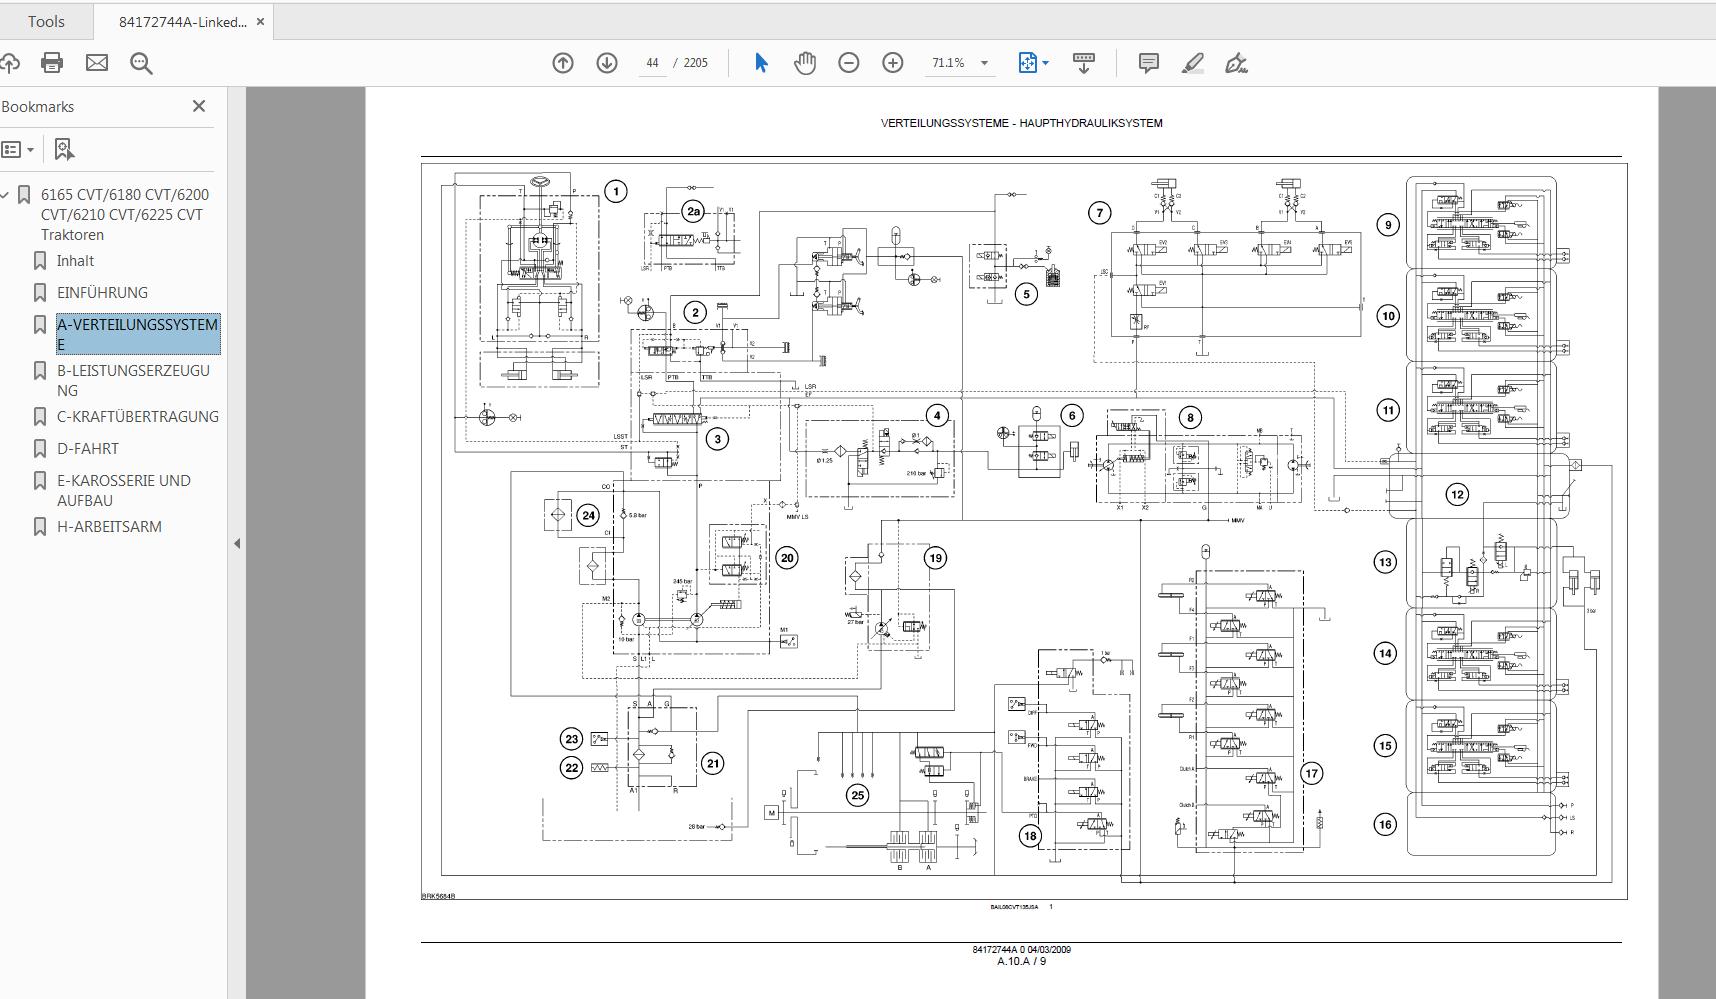1716x999 pixels.
Task: Select the Hand pan tool
Action: (805, 63)
